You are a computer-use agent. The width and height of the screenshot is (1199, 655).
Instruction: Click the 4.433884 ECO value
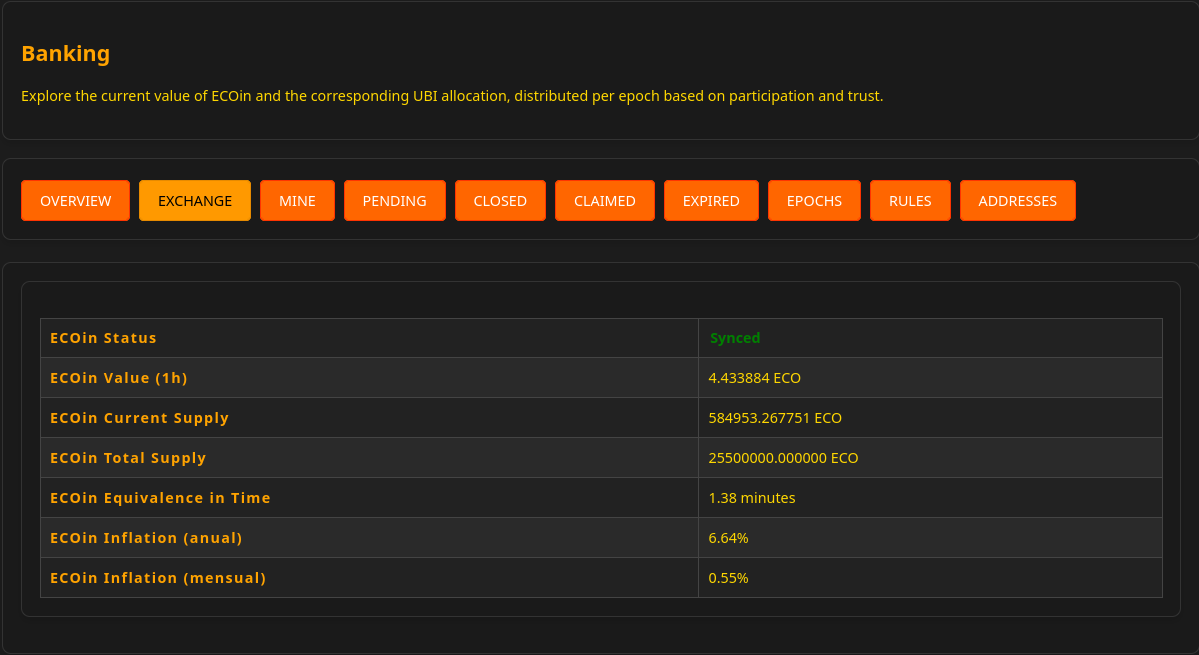tap(754, 378)
